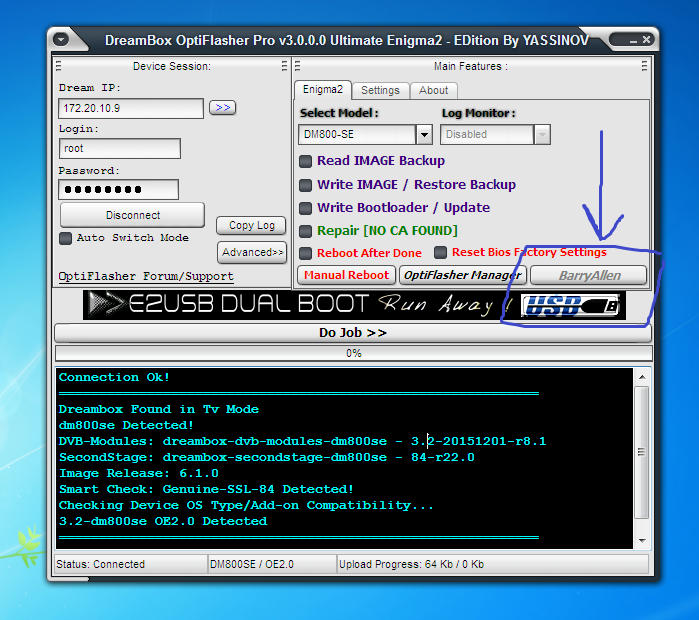699x620 pixels.
Task: Toggle Auto Switch Mode checkbox
Action: (66, 238)
